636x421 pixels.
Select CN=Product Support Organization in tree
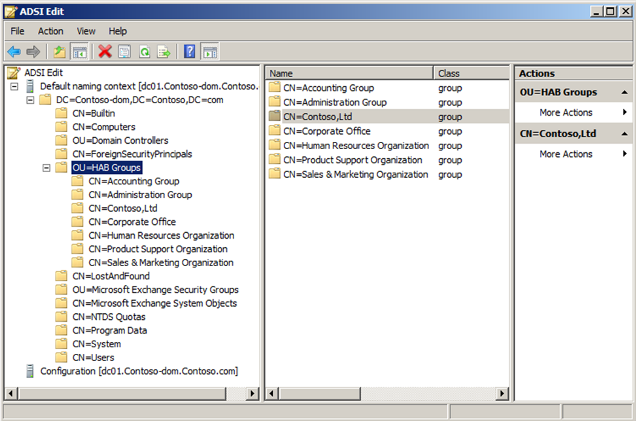158,249
